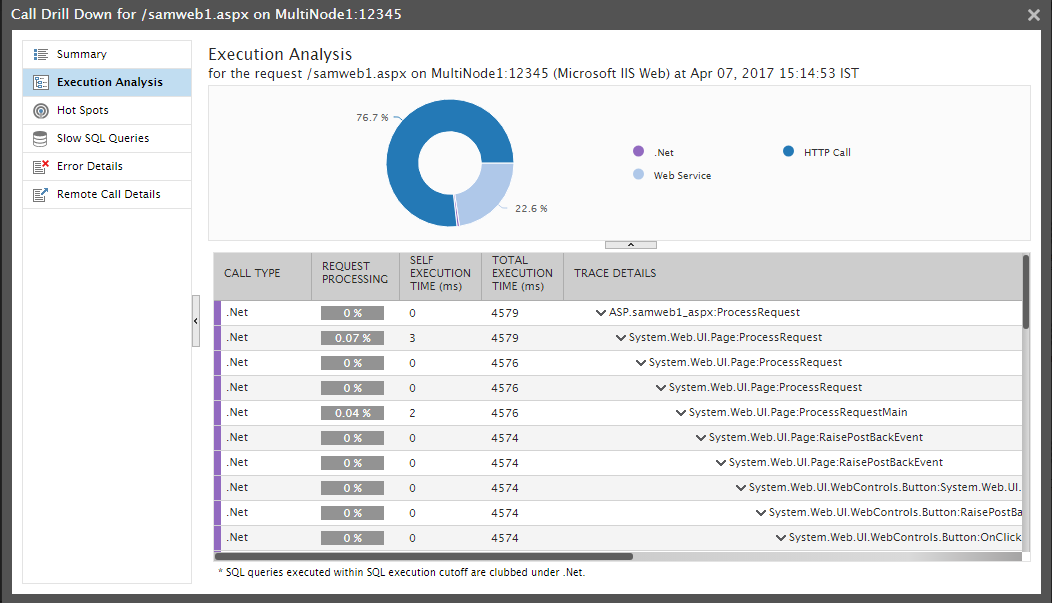
Task: Collapse the ASP.samweb1_aspx:ProcessRequest trace node
Action: click(x=601, y=312)
